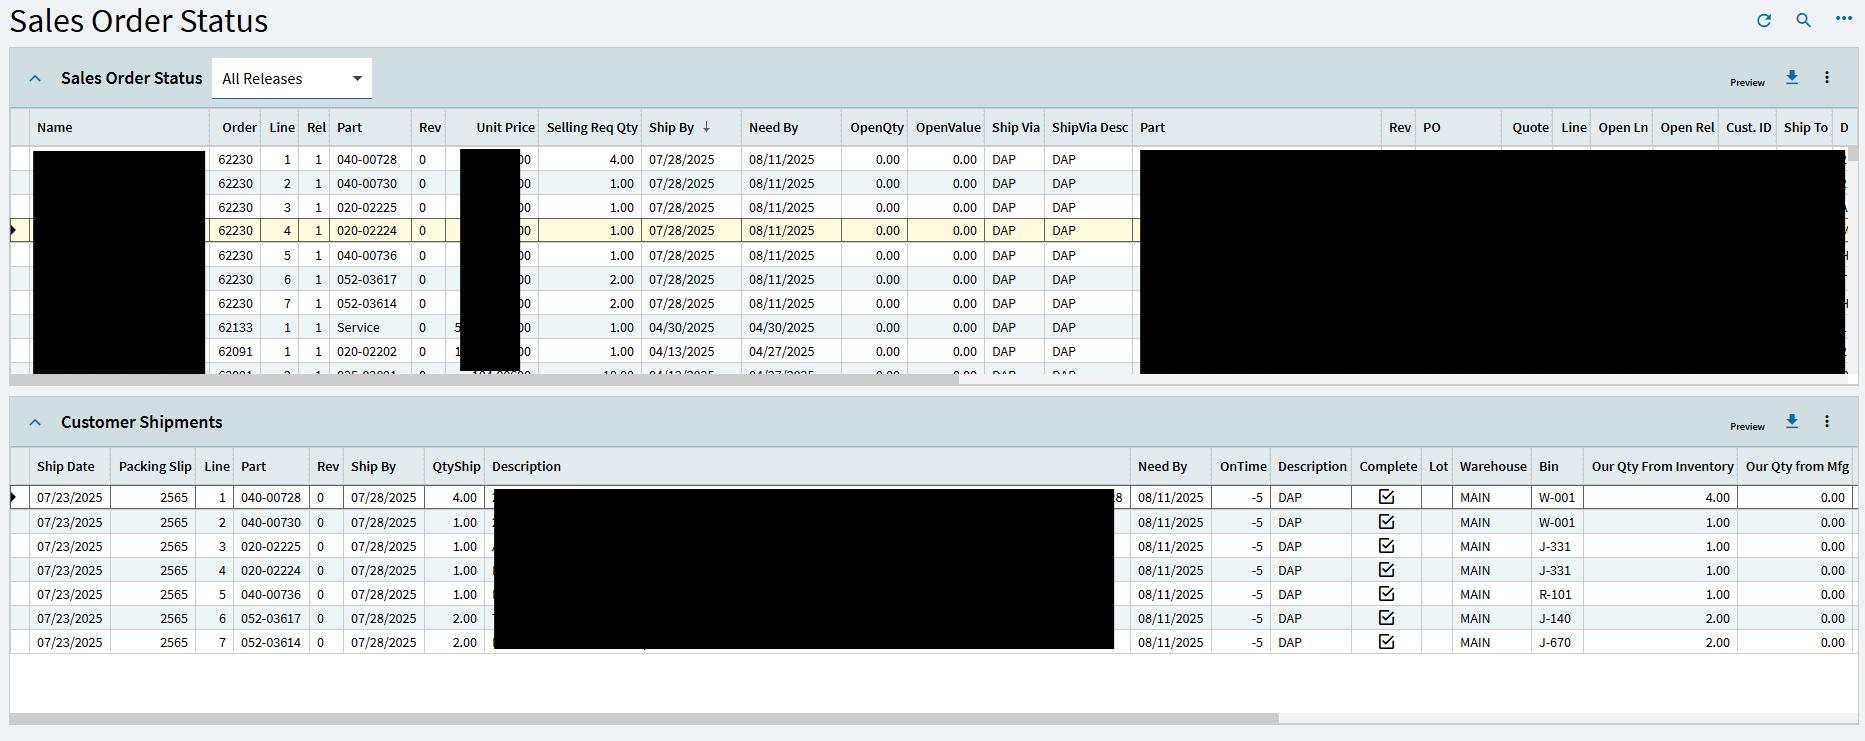Image resolution: width=1865 pixels, height=741 pixels.
Task: Sort by the Packing Slip column header
Action: point(154,466)
